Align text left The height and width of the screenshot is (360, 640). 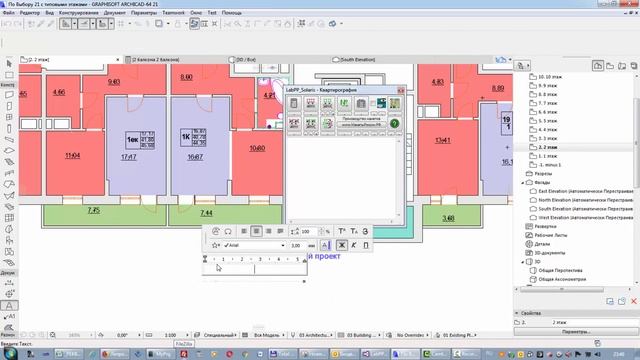[244, 231]
